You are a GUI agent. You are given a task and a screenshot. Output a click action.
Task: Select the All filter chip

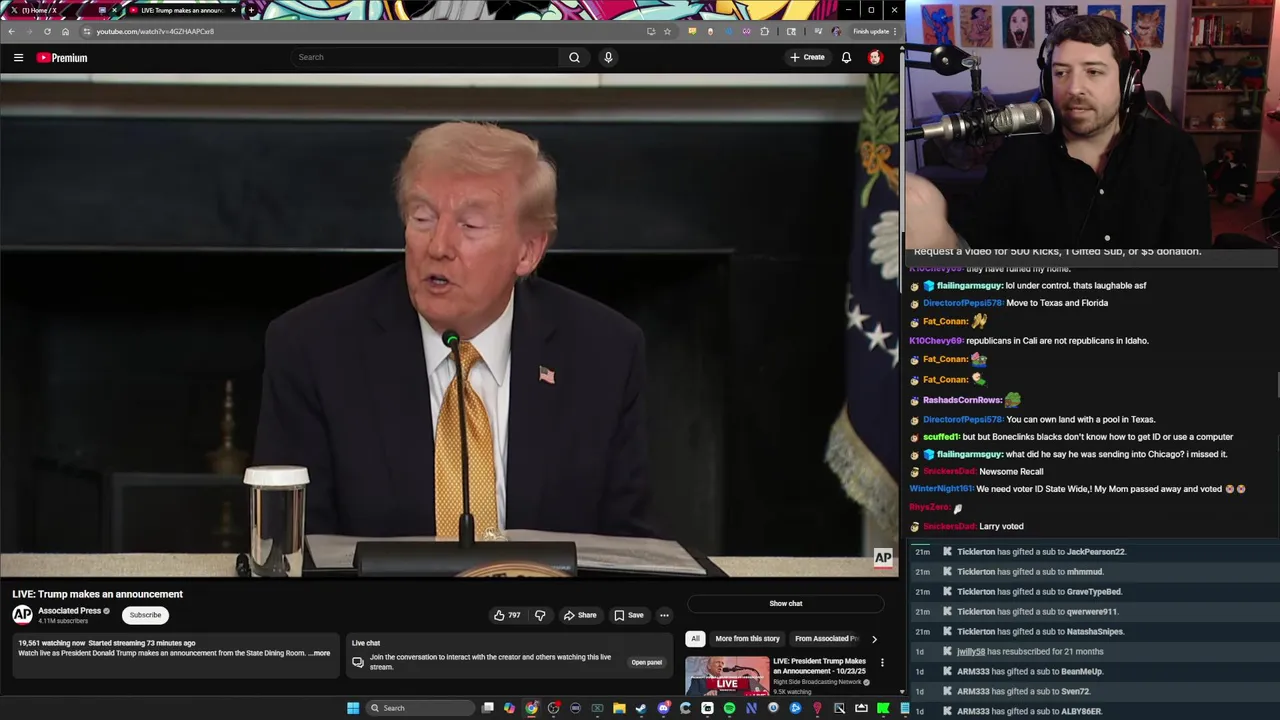click(x=695, y=638)
